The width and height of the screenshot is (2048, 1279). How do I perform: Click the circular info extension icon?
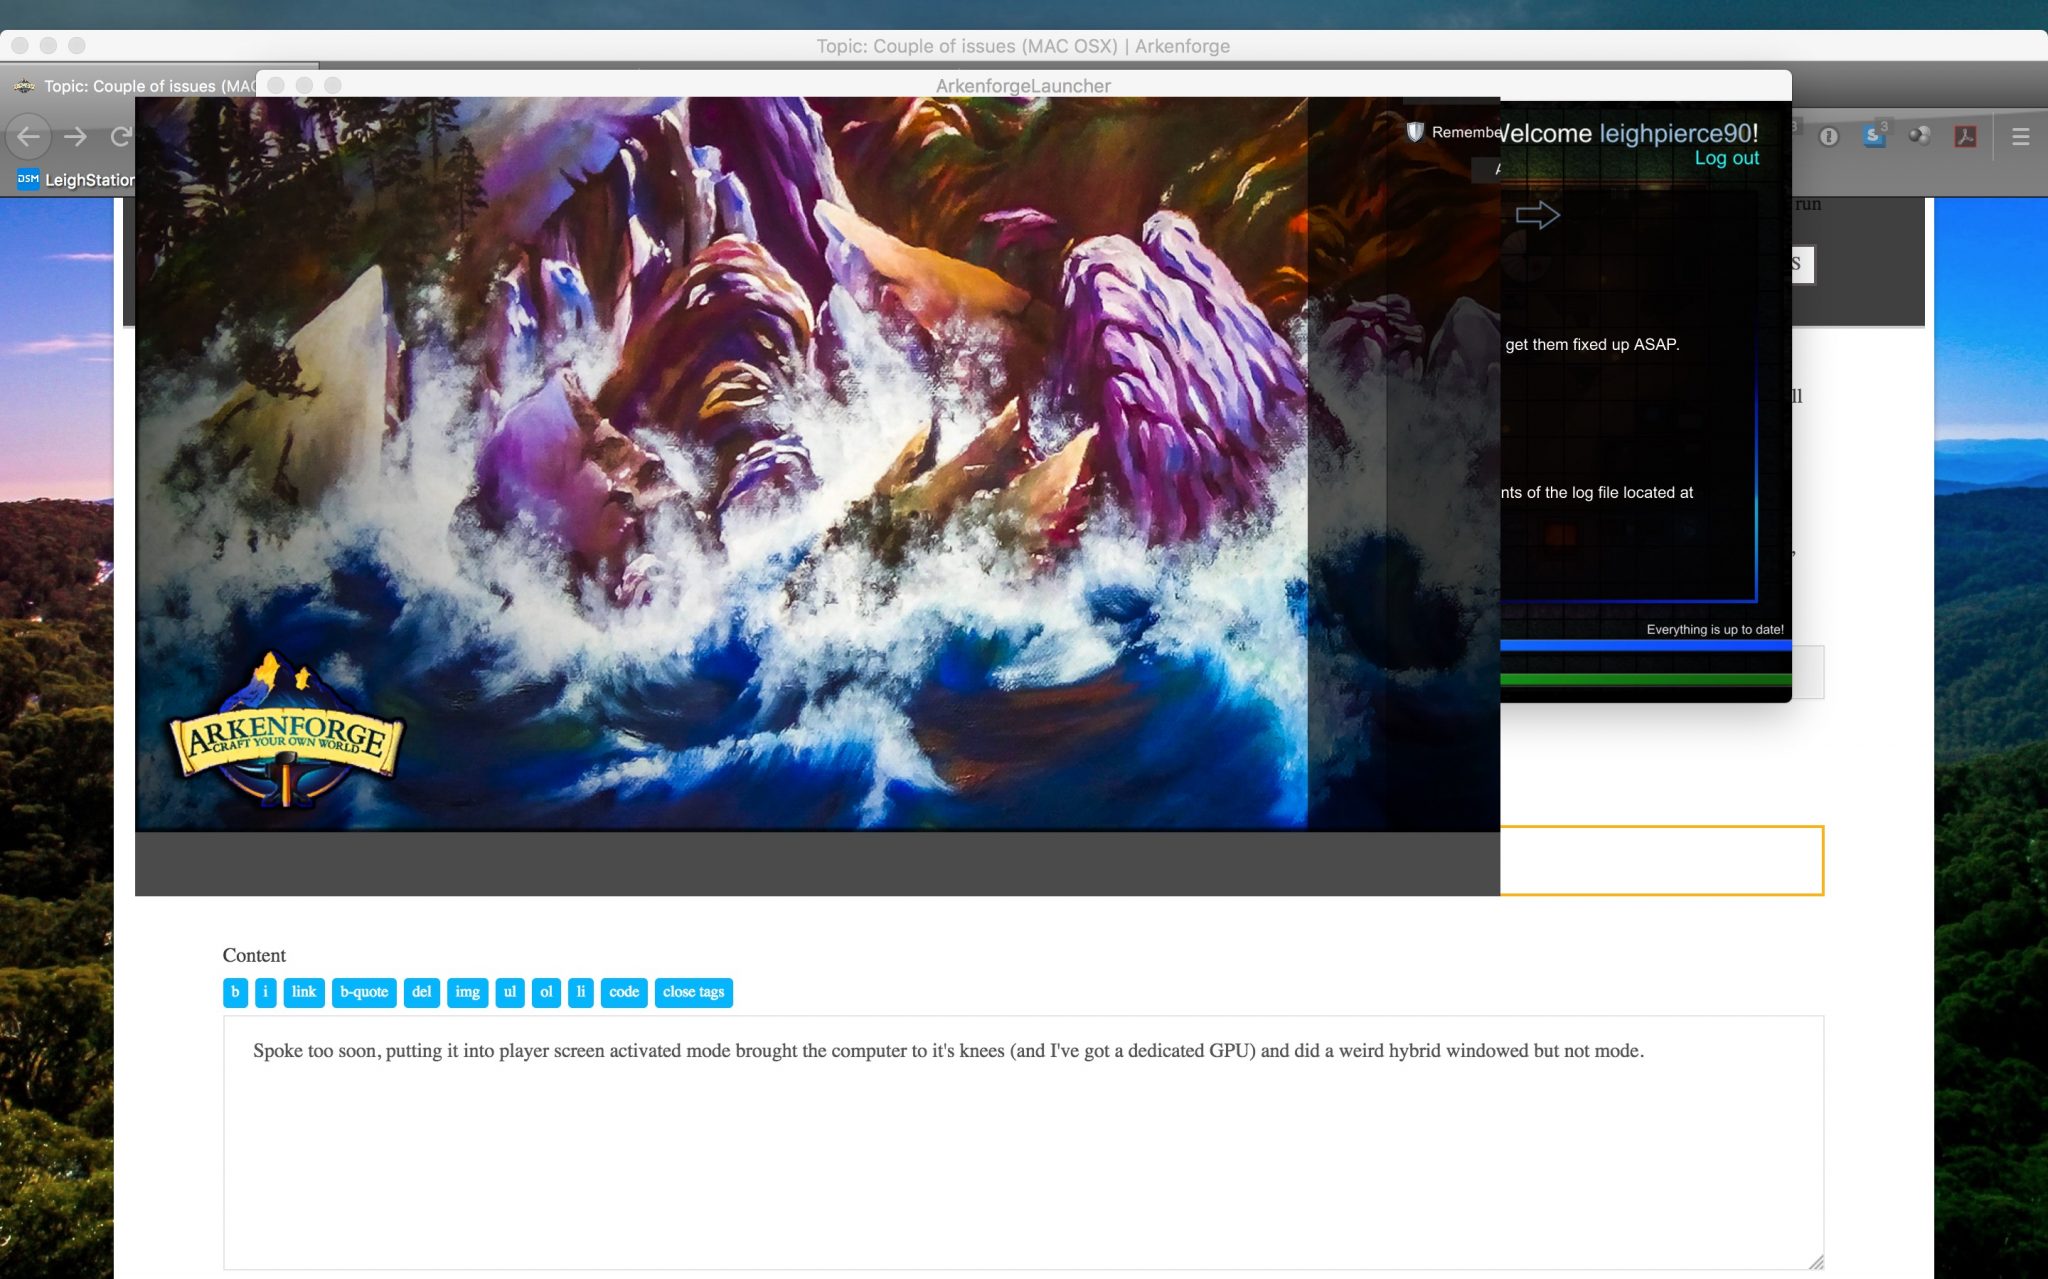(x=1828, y=137)
